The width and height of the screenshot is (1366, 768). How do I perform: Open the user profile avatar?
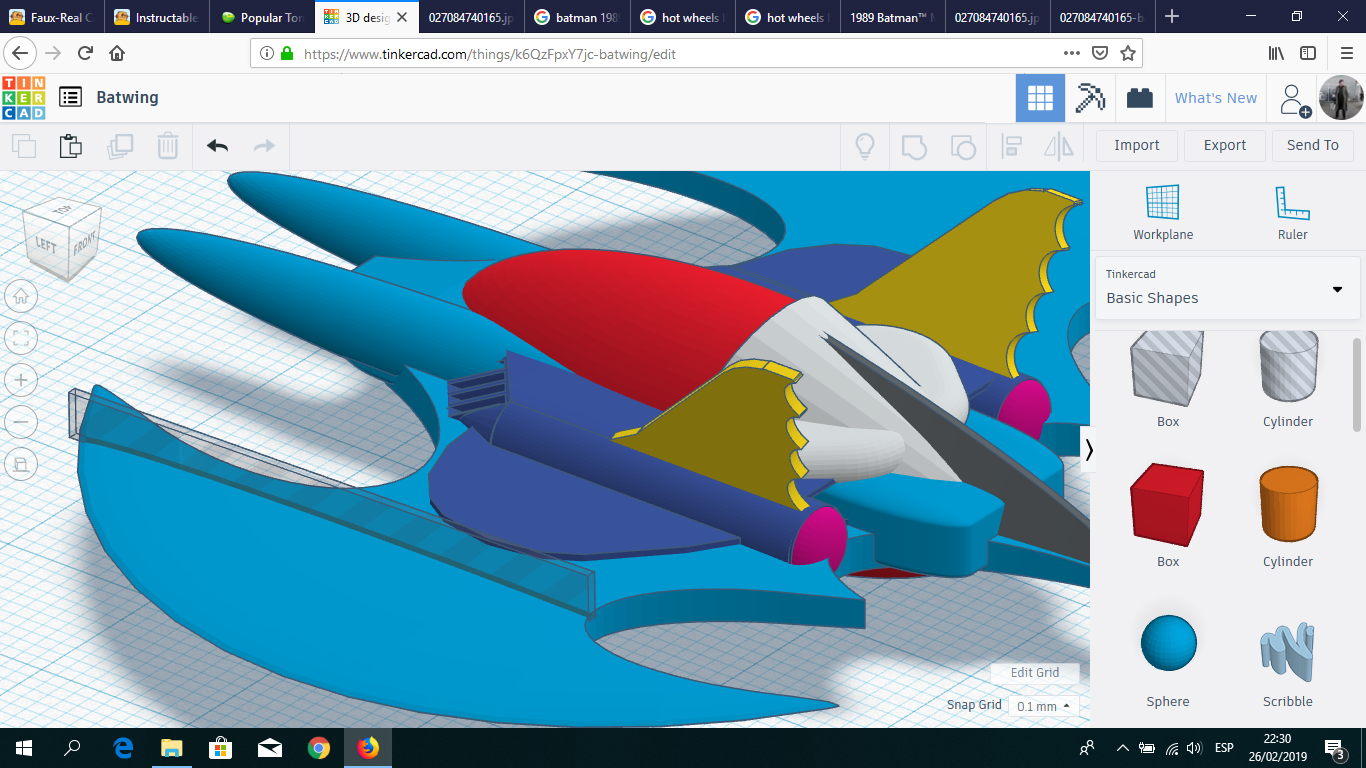pyautogui.click(x=1341, y=98)
